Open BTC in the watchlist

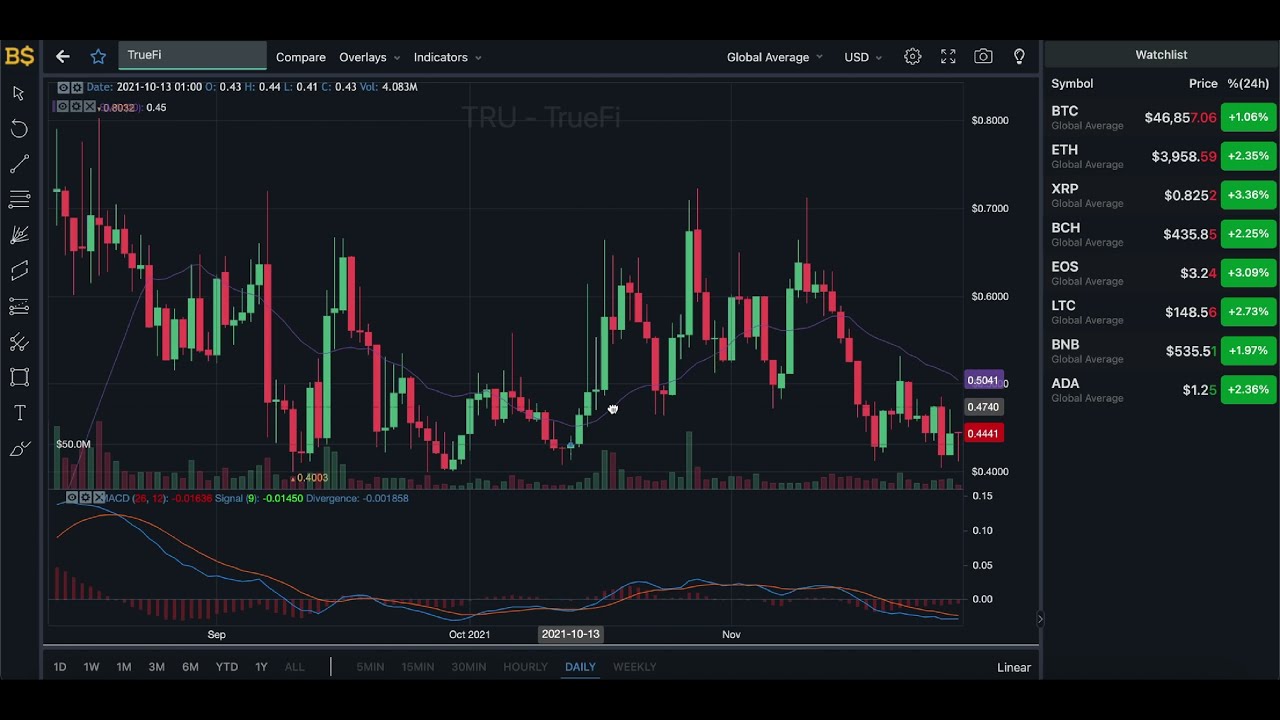click(x=1162, y=117)
